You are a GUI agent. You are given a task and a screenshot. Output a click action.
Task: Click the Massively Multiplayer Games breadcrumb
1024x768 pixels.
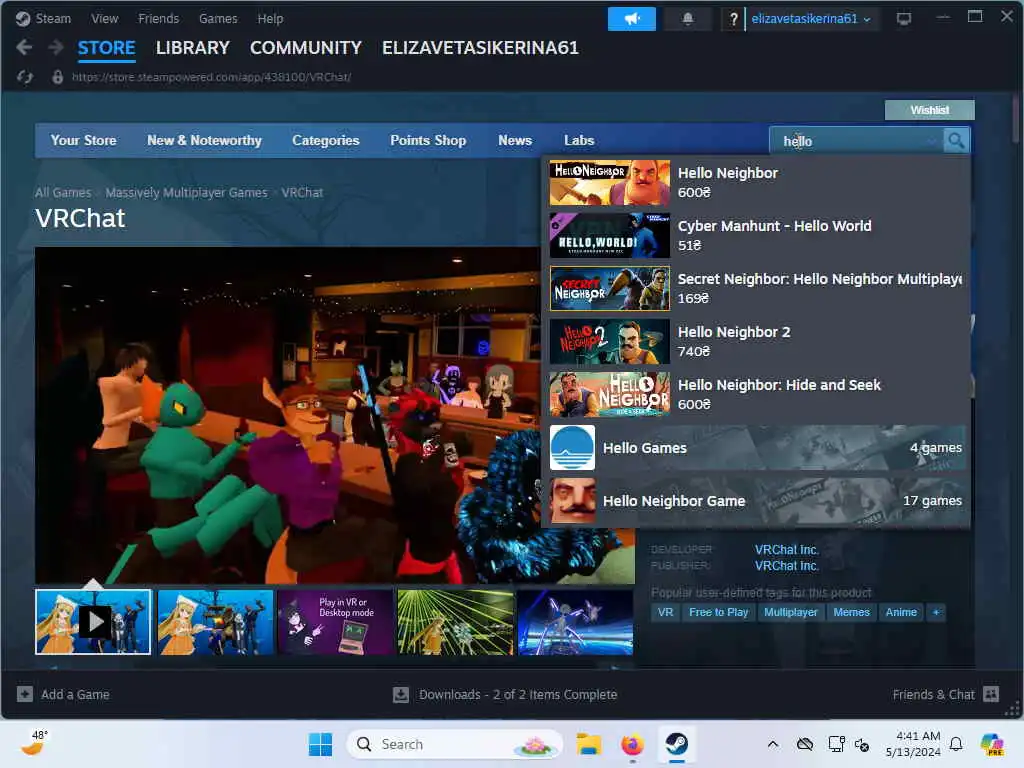point(186,193)
